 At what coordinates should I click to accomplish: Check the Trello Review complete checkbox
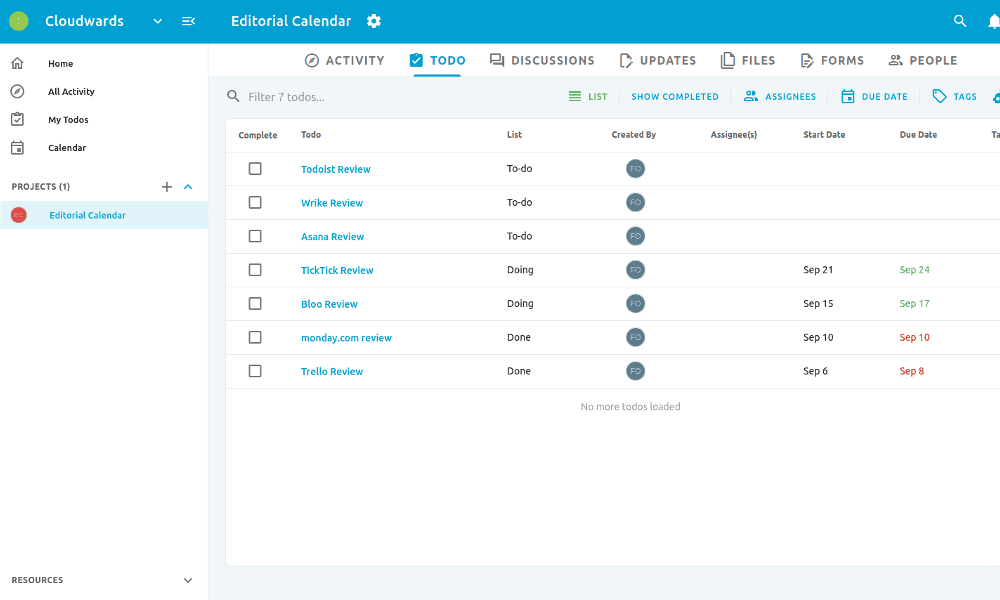click(255, 371)
